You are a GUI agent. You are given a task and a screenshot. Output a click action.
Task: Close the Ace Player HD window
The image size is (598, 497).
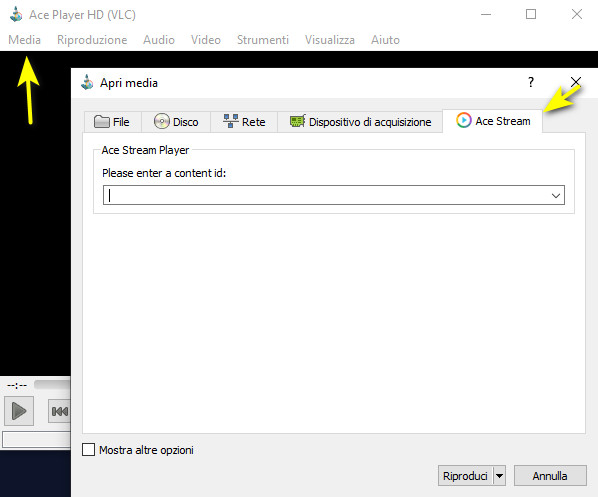click(x=577, y=14)
